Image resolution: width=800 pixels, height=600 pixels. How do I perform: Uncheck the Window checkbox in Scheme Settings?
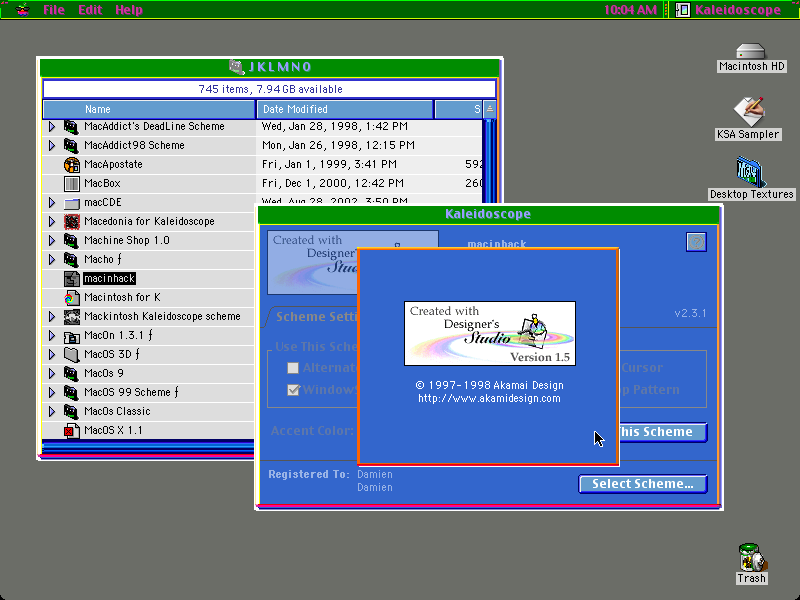pyautogui.click(x=293, y=390)
